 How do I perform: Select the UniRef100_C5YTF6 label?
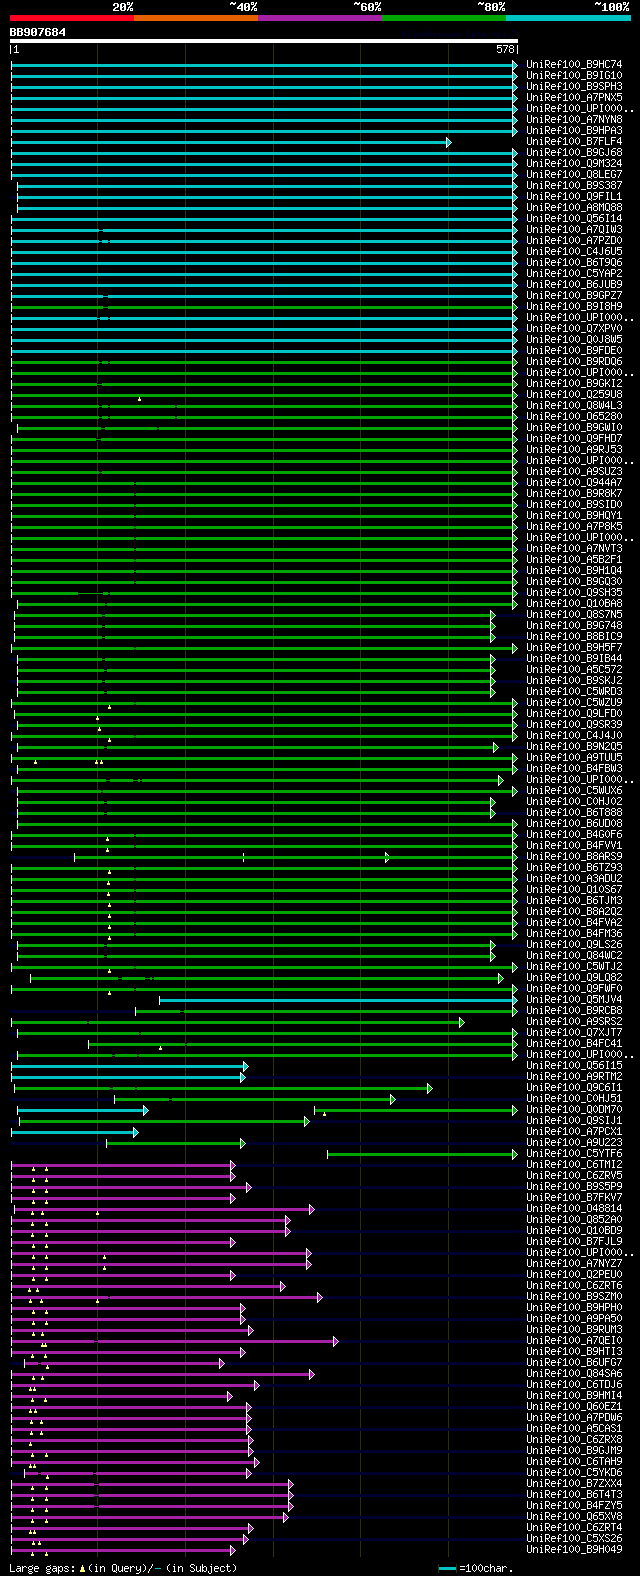574,1154
